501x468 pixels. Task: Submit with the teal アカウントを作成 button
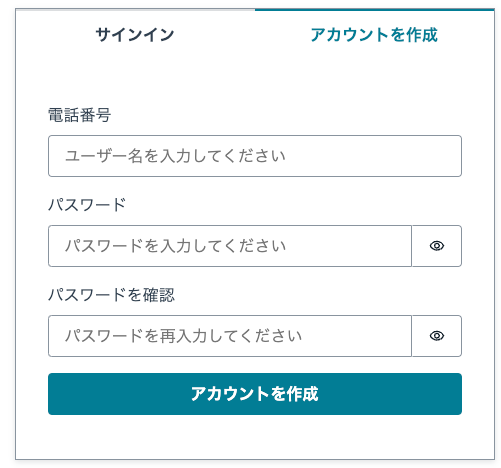255,394
